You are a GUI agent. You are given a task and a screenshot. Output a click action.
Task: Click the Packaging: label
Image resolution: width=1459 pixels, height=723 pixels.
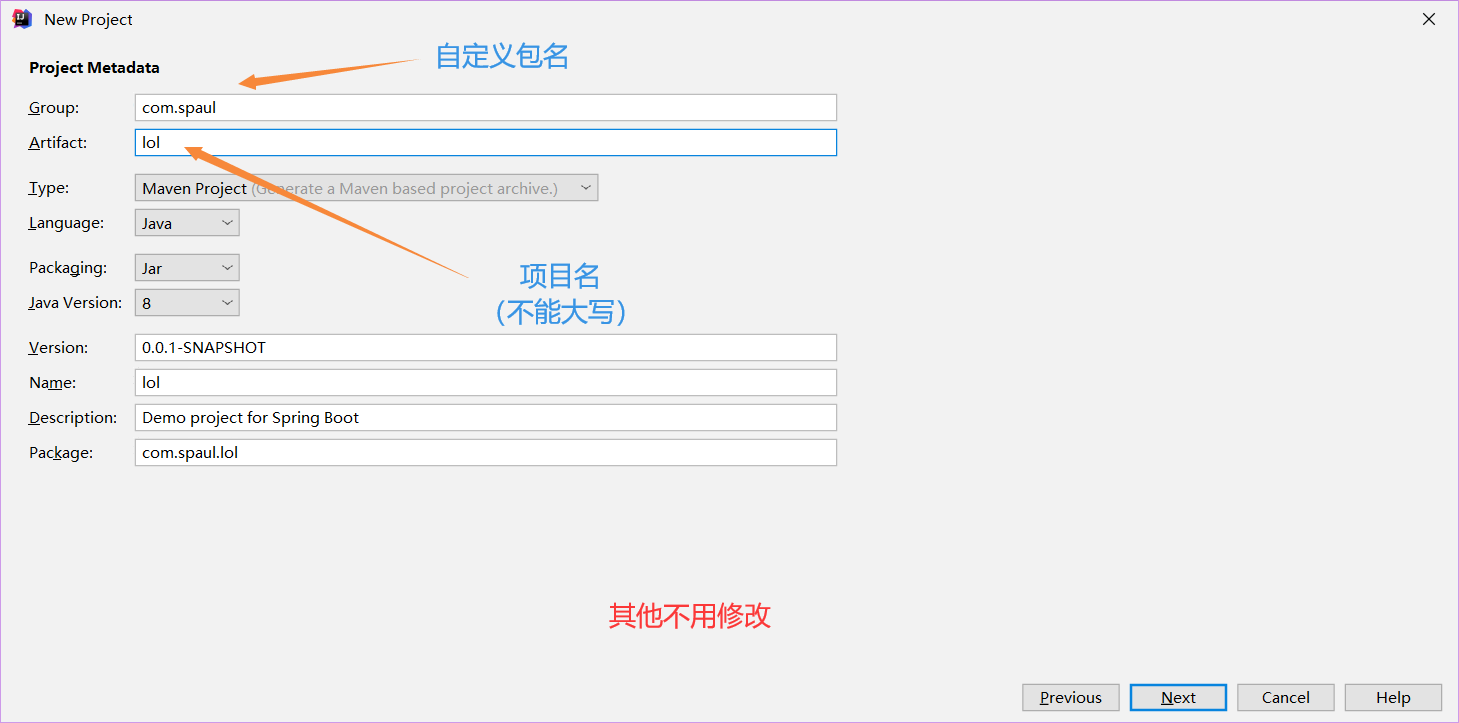[x=68, y=268]
